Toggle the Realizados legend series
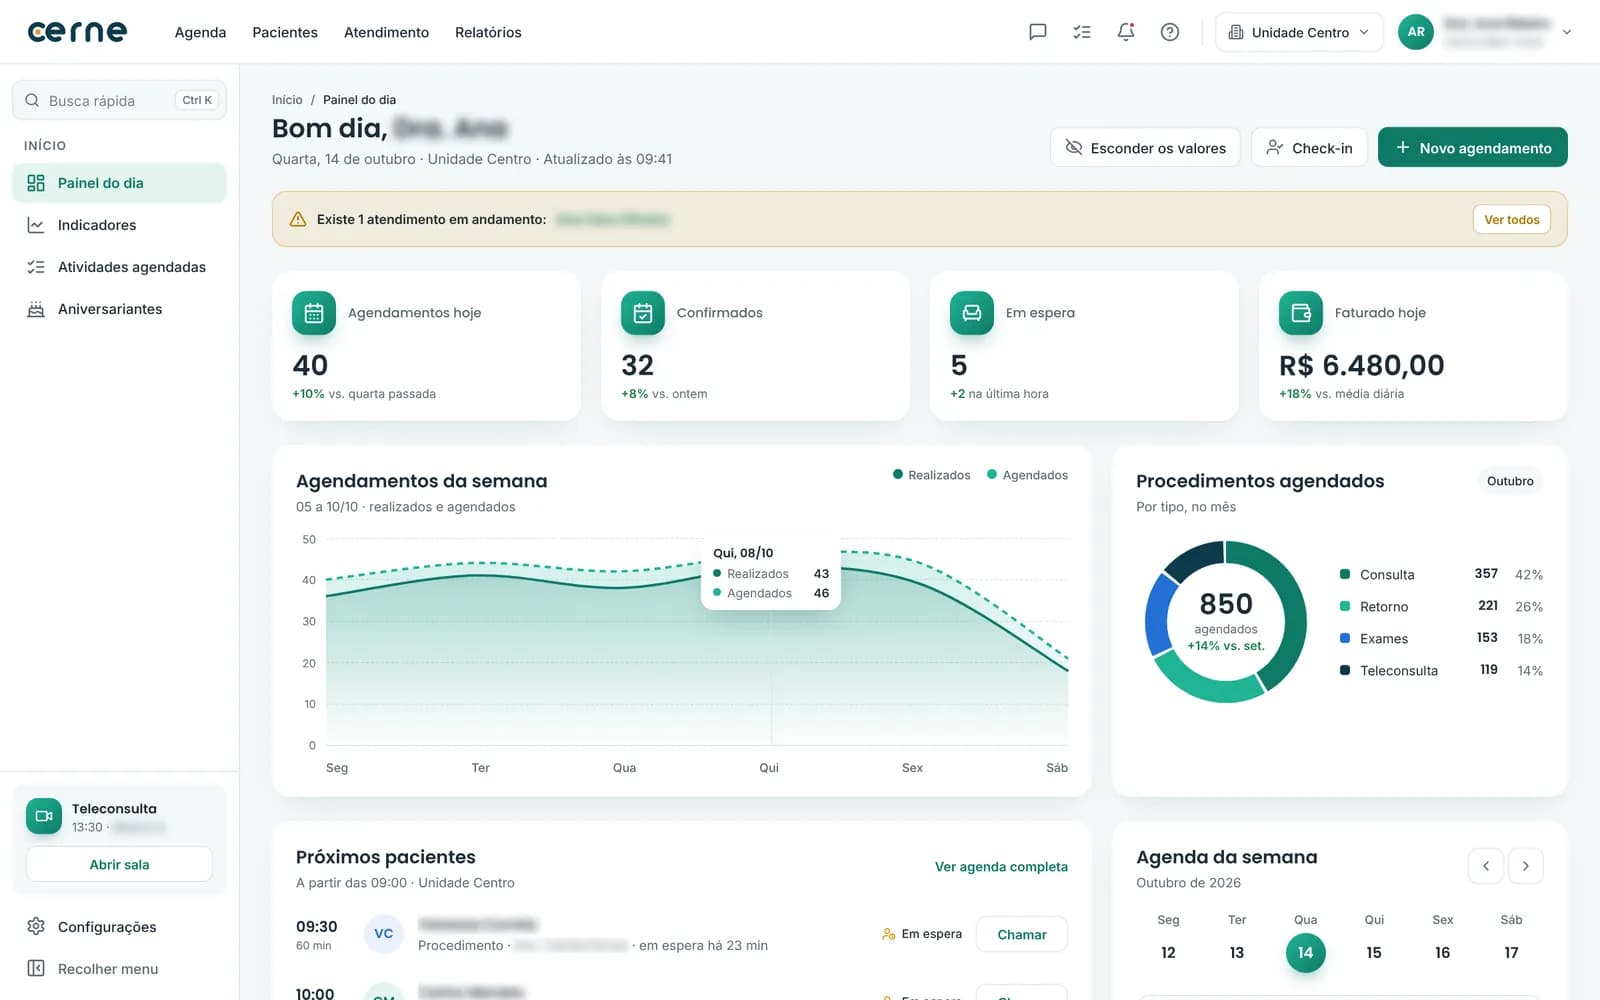Screen dimensions: 1600x1000 (x=932, y=475)
